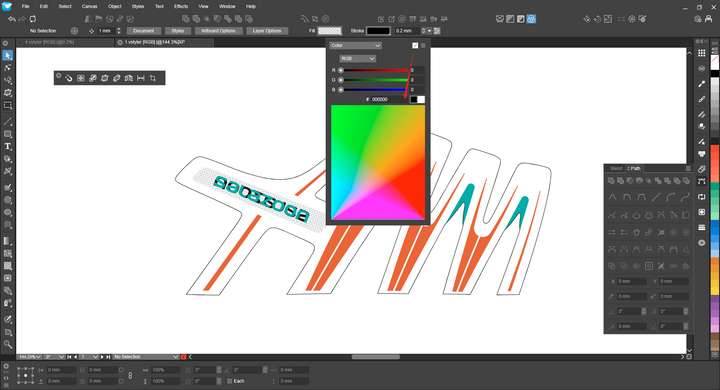This screenshot has width=720, height=390.
Task: Click the Undo arrow icon
Action: pyautogui.click(x=12, y=19)
